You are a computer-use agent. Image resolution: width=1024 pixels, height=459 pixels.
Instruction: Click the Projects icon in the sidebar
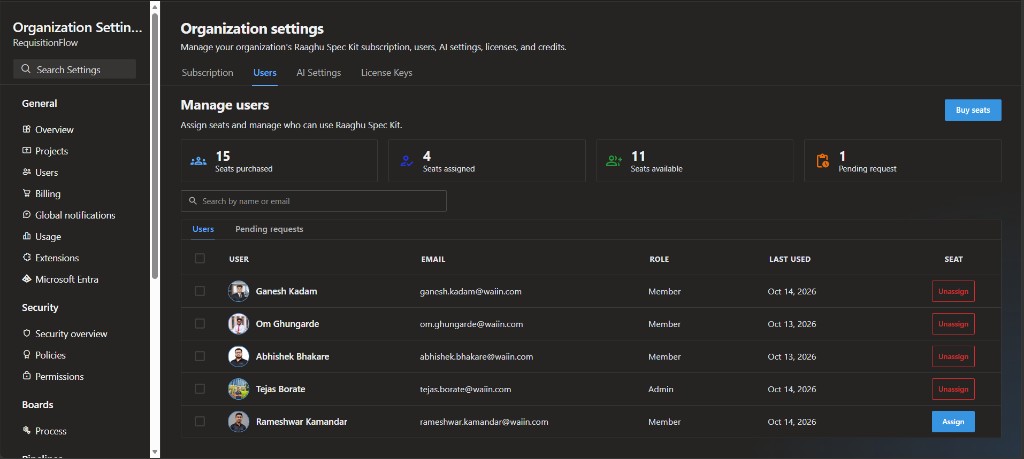[27, 151]
